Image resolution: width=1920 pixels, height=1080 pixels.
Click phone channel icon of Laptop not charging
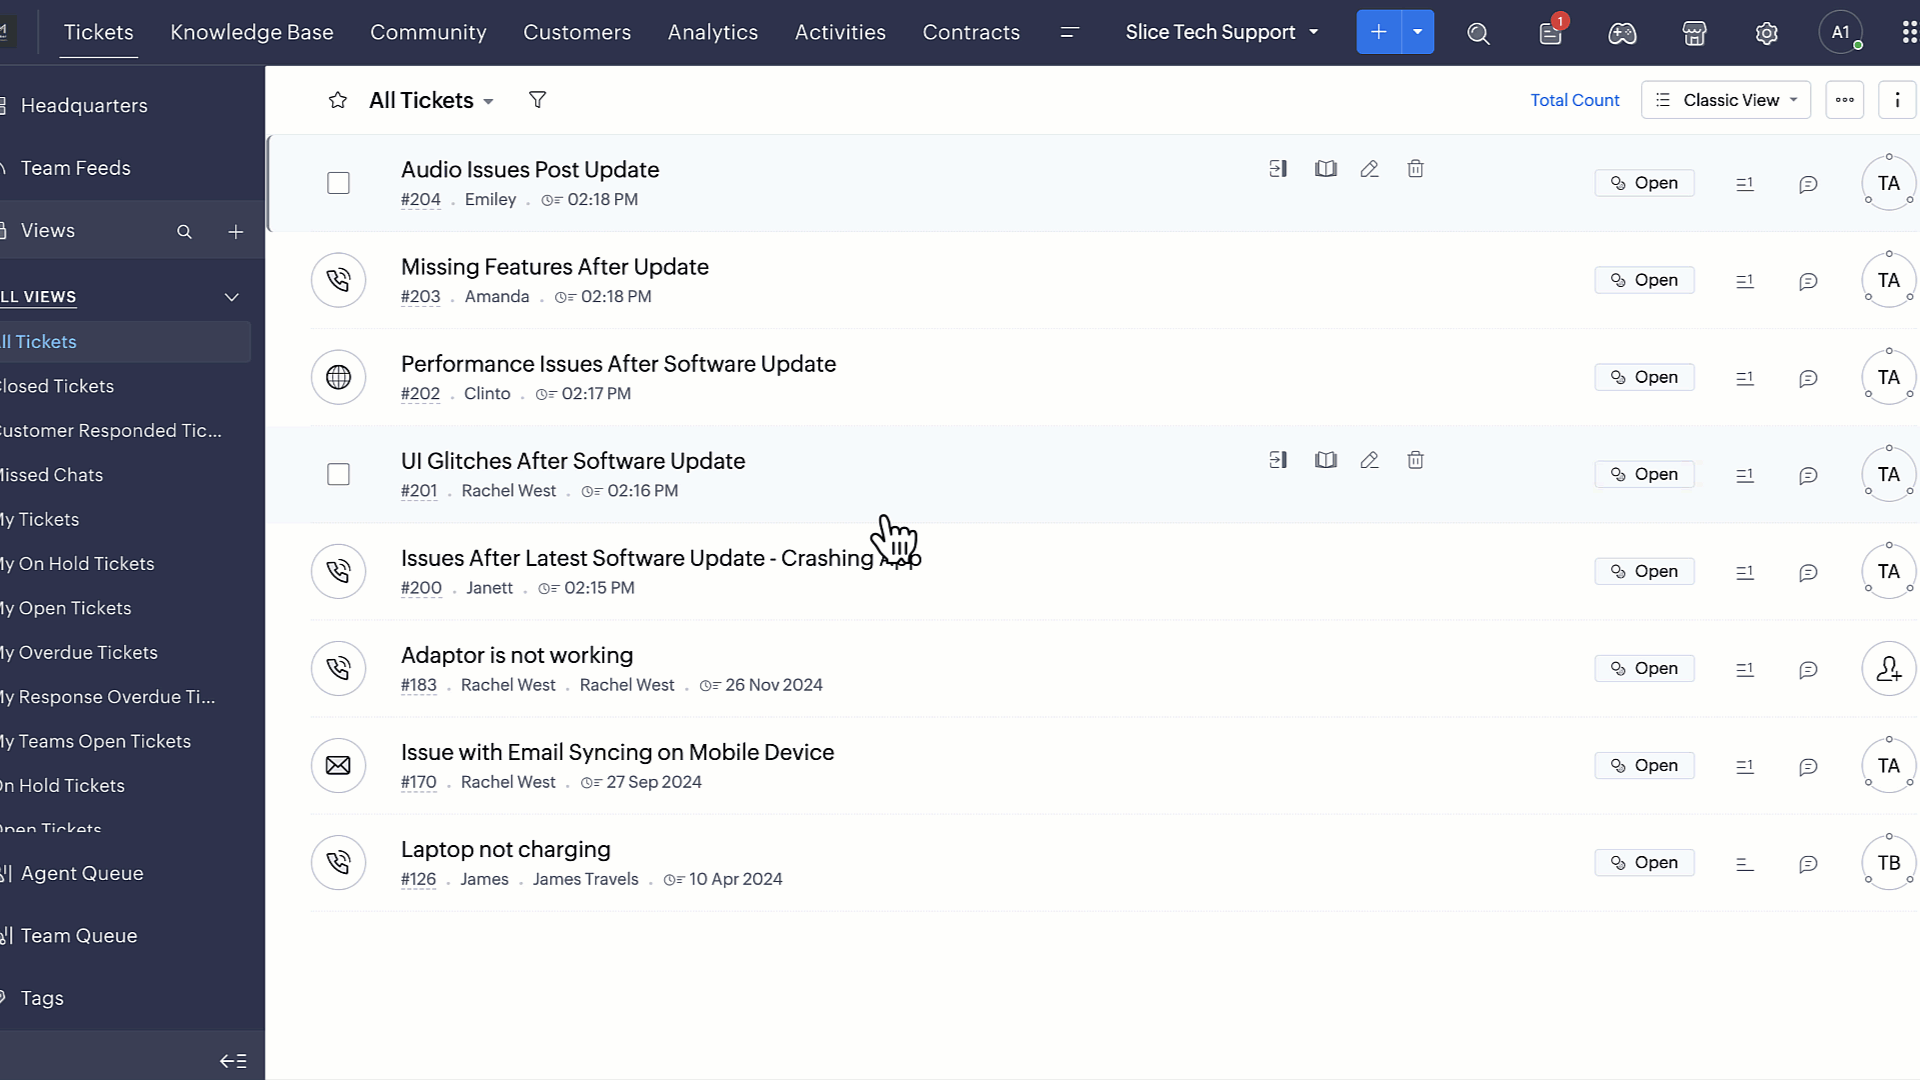[338, 862]
